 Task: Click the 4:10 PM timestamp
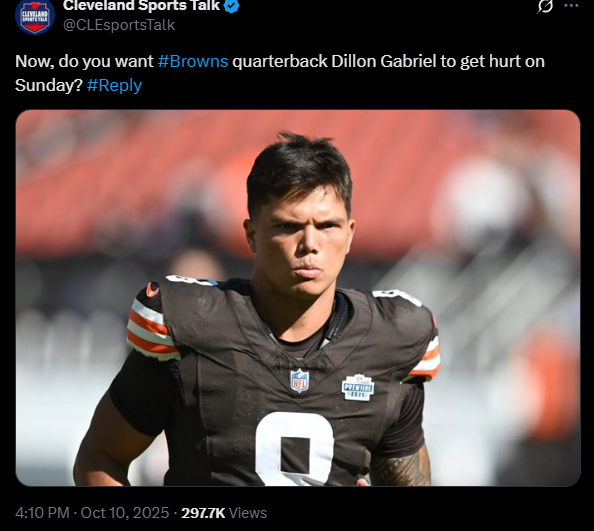pyautogui.click(x=42, y=513)
